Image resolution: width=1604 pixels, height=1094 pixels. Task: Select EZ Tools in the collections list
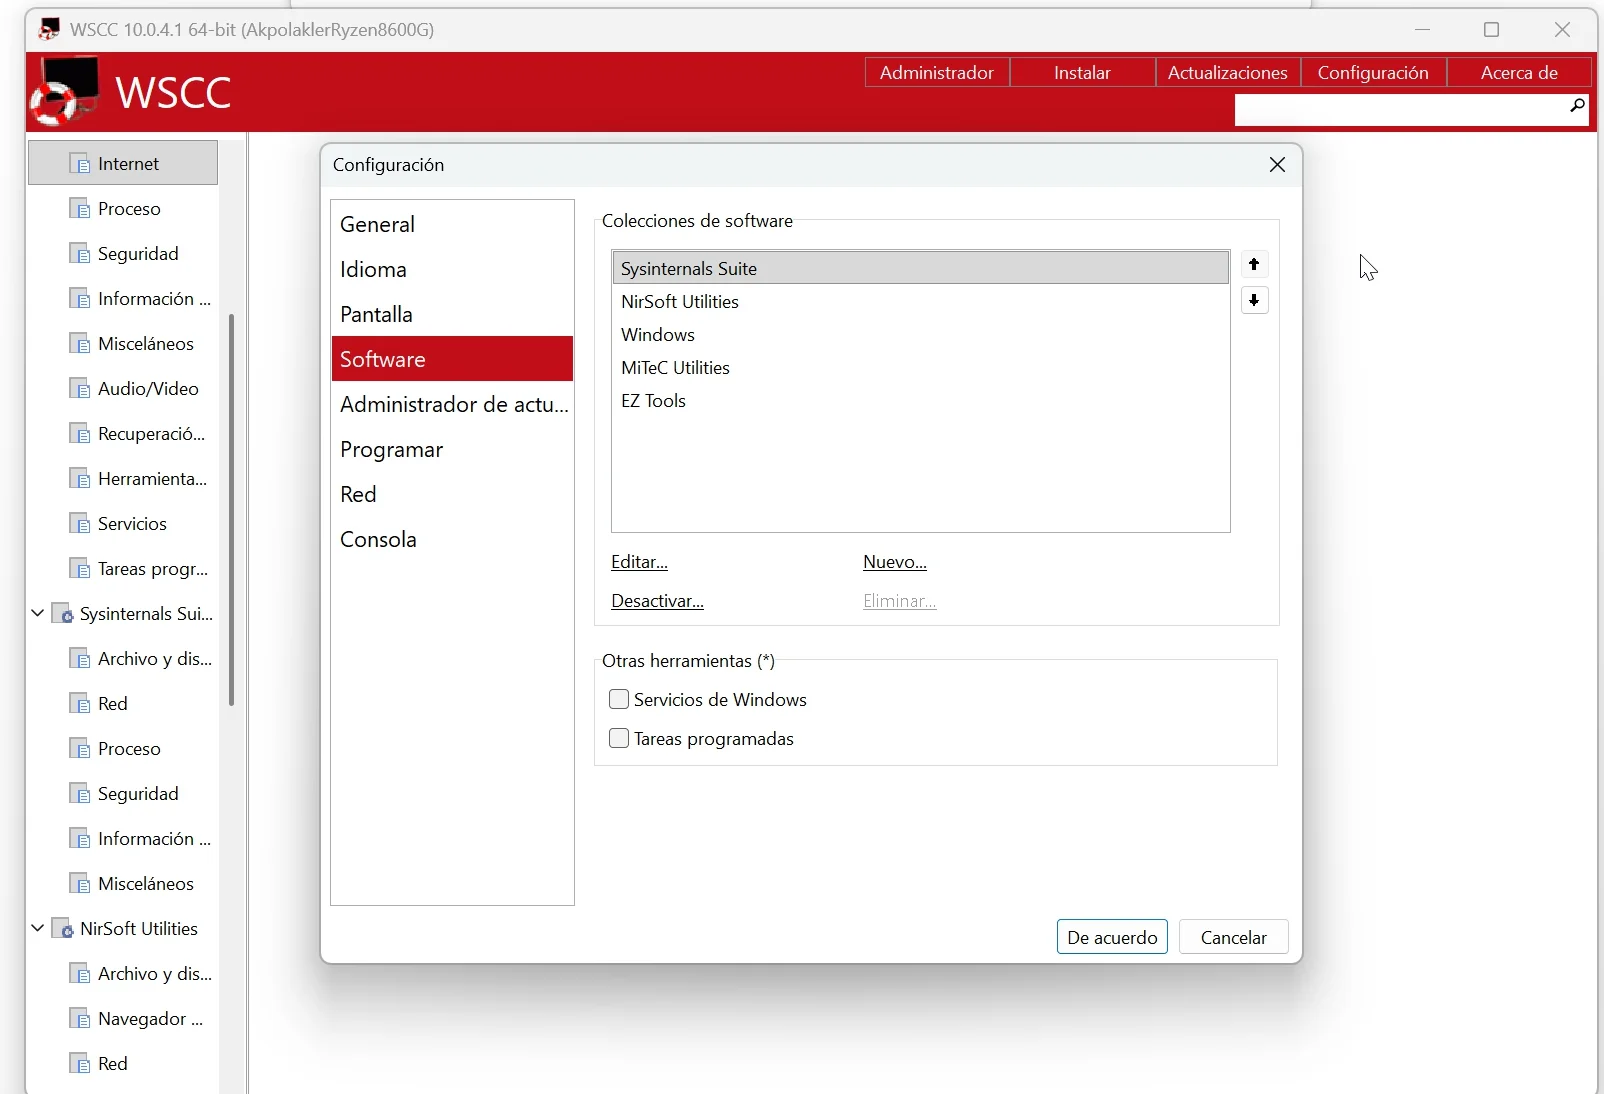click(920, 400)
